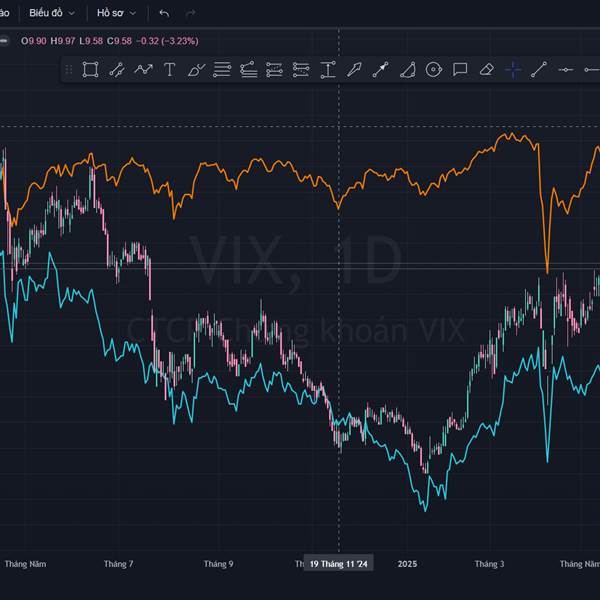600x600 pixels.
Task: Redo the last undone action
Action: point(191,13)
